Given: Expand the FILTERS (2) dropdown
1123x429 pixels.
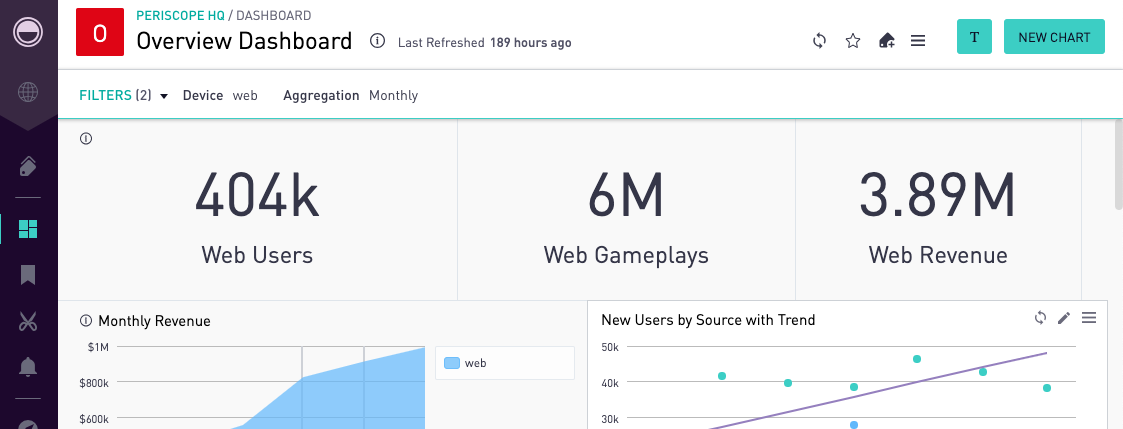Looking at the screenshot, I should click(x=123, y=95).
